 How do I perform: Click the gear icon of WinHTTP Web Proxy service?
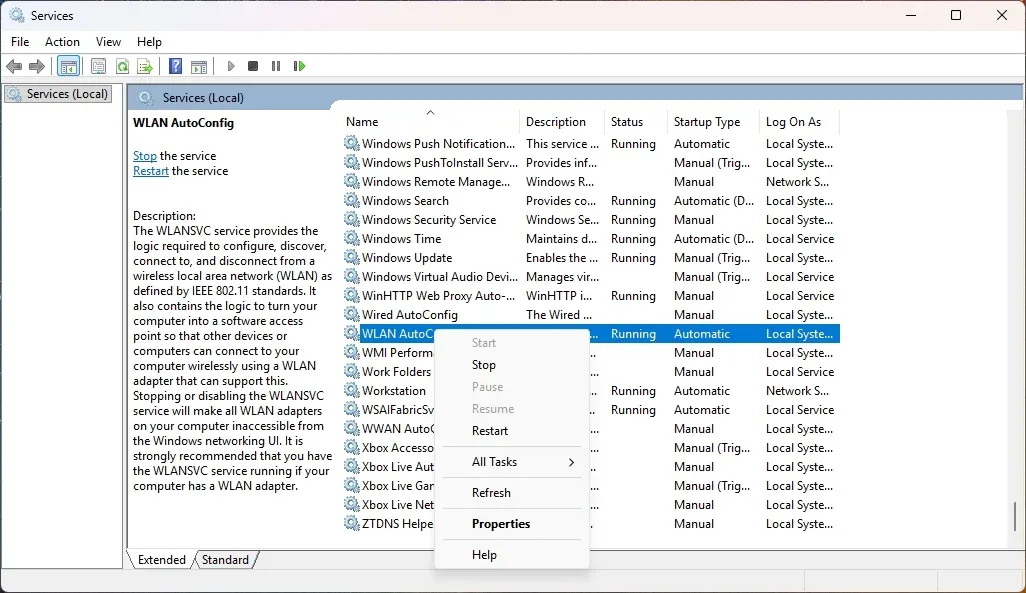[x=352, y=295]
